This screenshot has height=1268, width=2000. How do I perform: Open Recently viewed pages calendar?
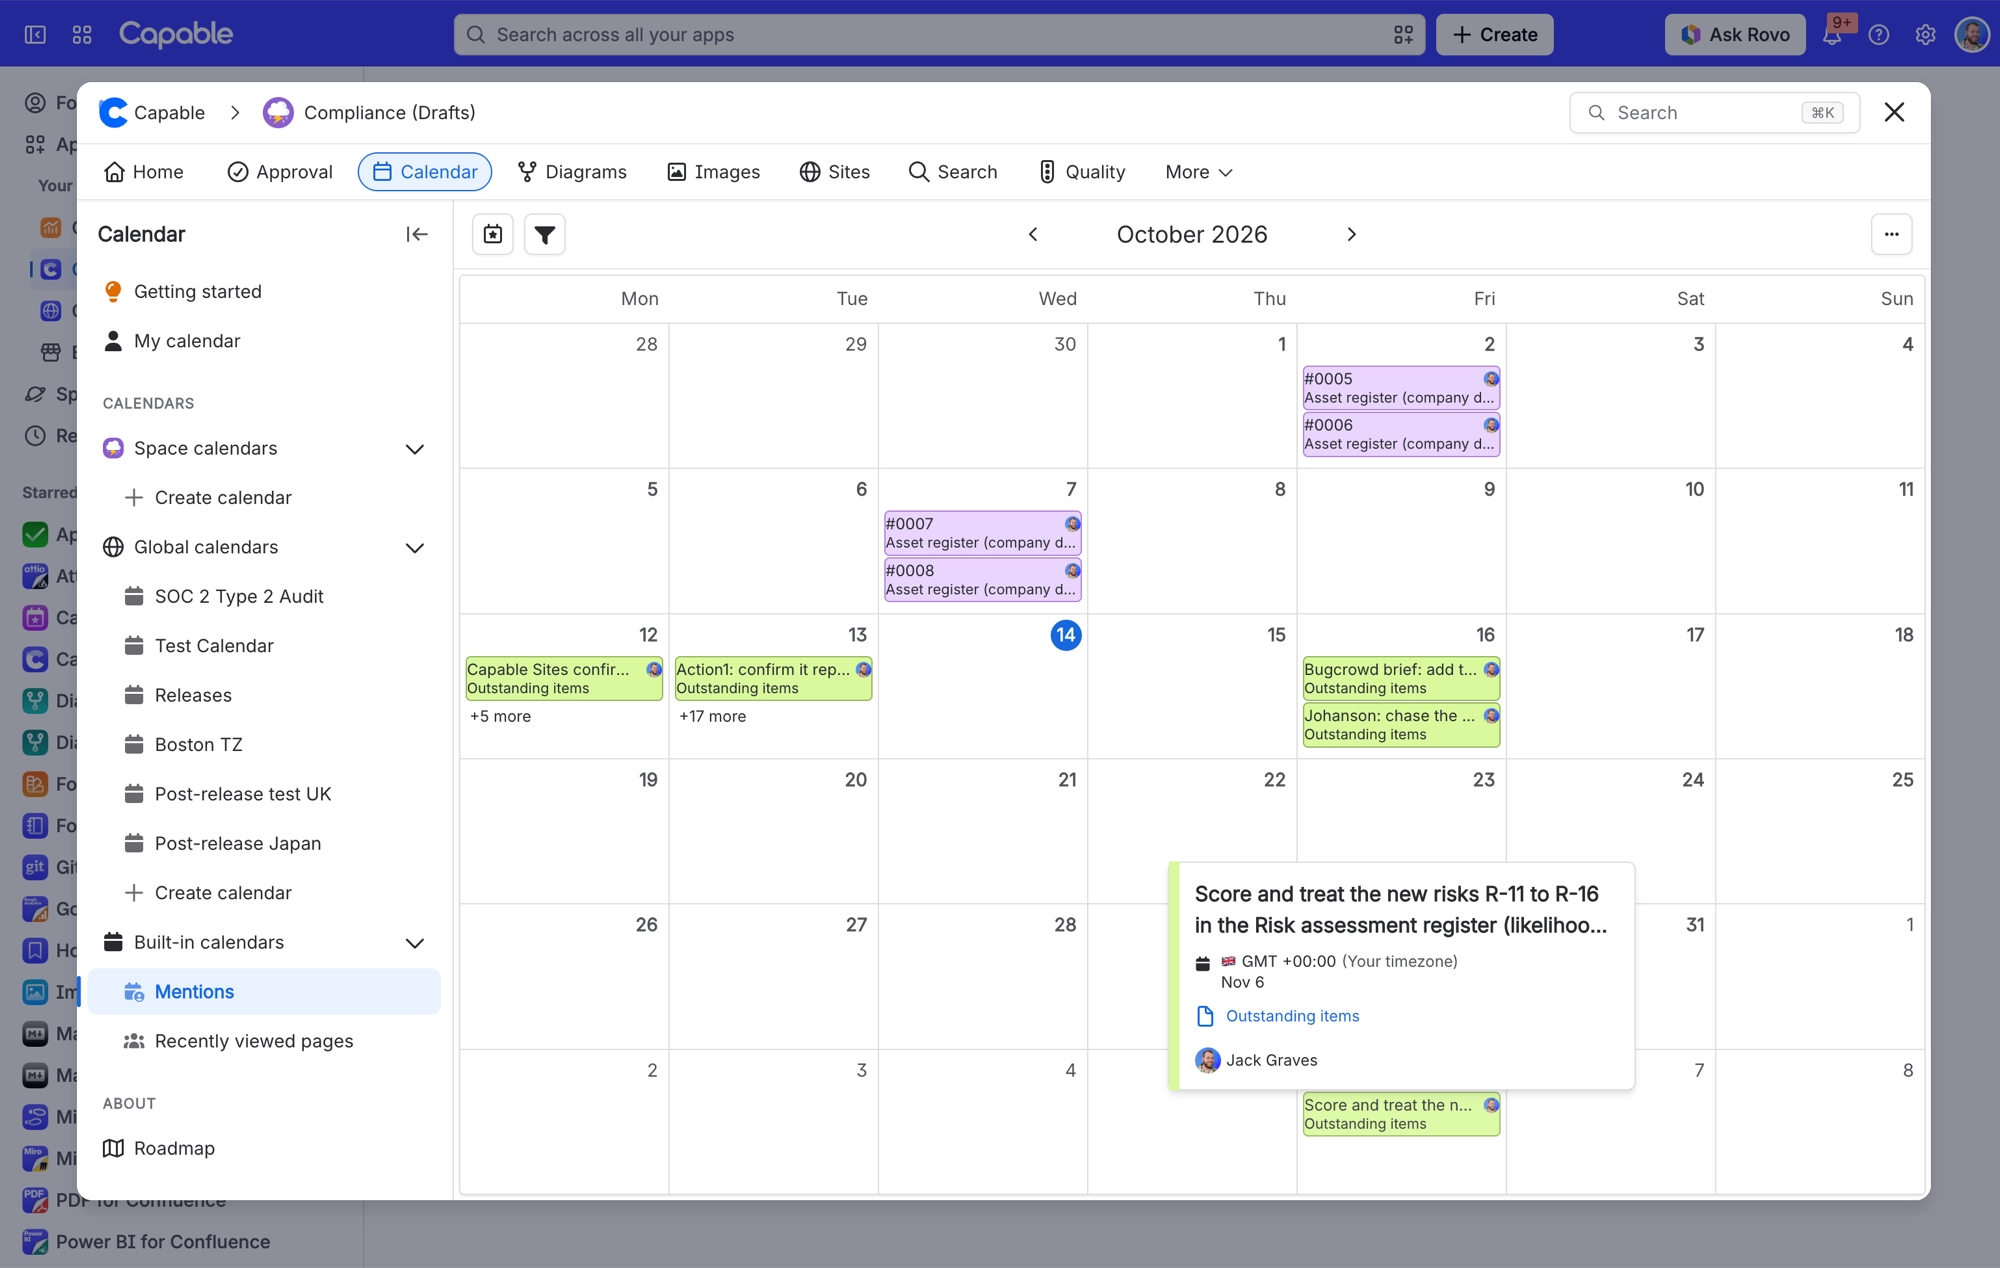pos(264,1041)
